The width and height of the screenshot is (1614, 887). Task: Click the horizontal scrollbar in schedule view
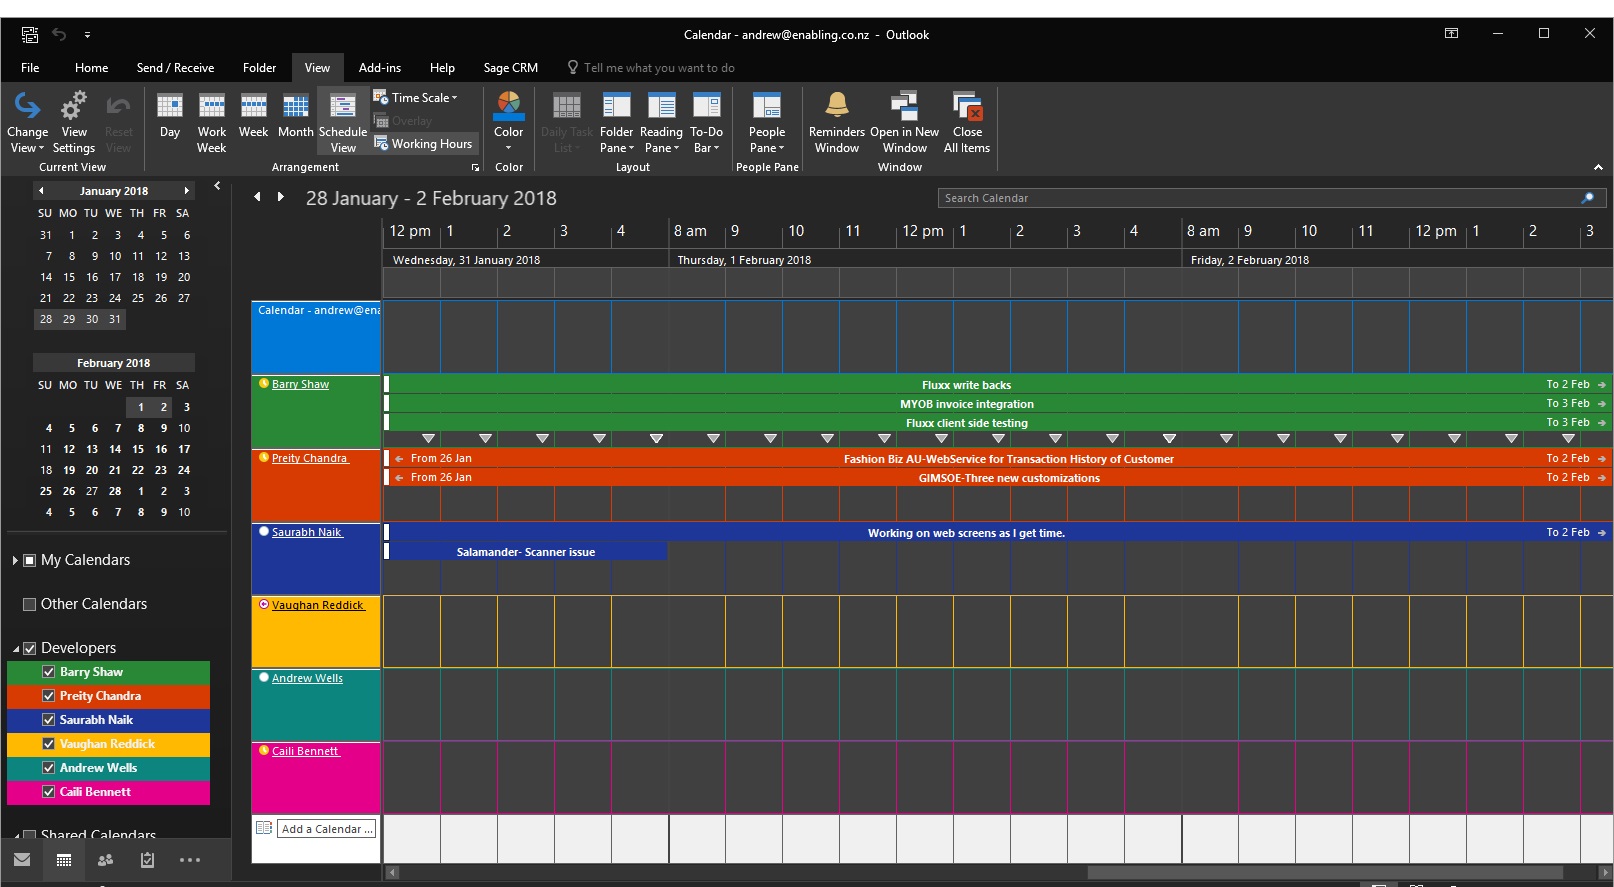(x=1326, y=872)
